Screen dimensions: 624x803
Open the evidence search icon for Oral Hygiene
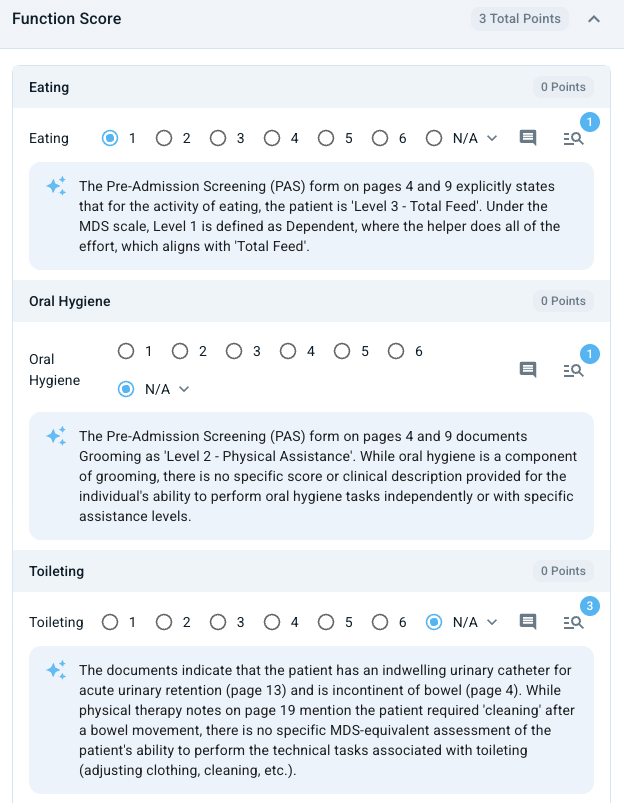(573, 370)
